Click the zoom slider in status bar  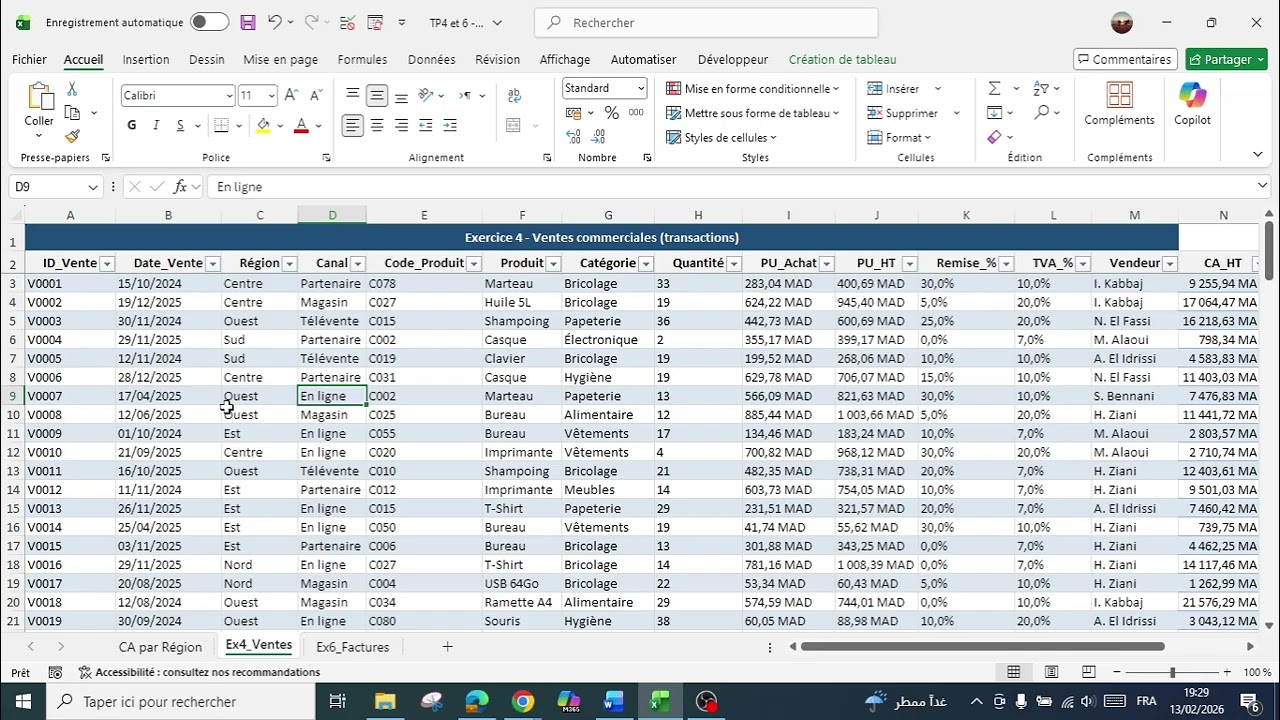pos(1172,672)
